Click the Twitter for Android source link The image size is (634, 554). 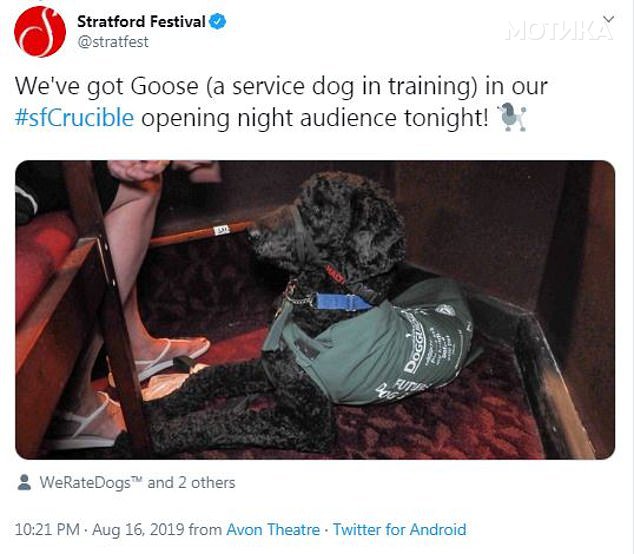[399, 529]
